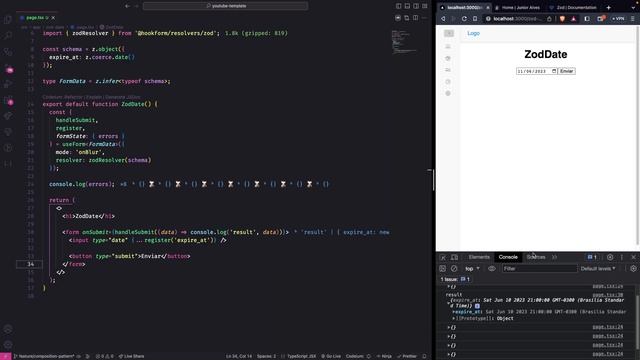Toggle device toolbar in DevTools
This screenshot has width=640, height=360.
[454, 257]
